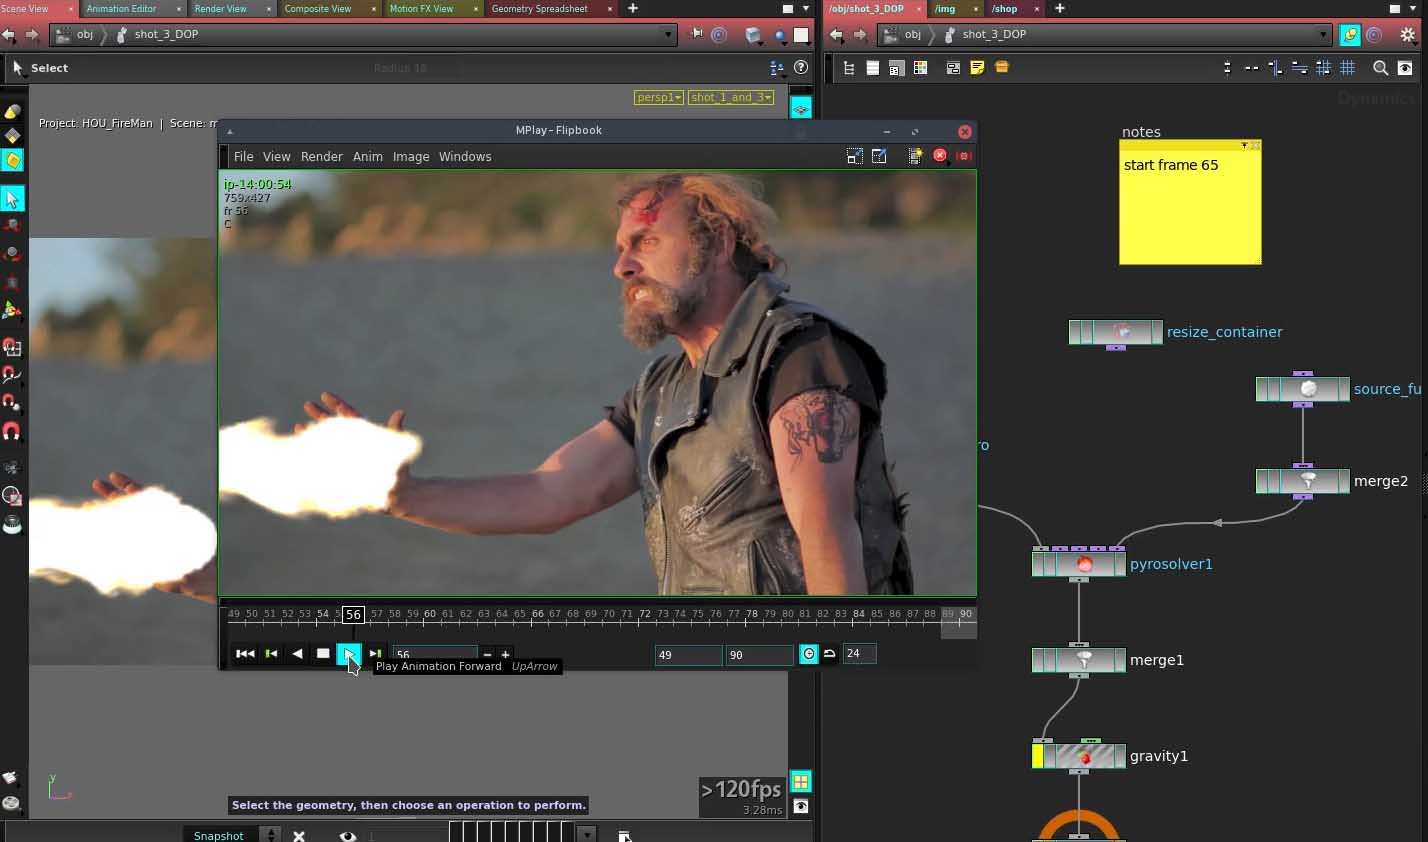Click the Snapshot button
This screenshot has height=842, width=1428.
pyautogui.click(x=218, y=835)
